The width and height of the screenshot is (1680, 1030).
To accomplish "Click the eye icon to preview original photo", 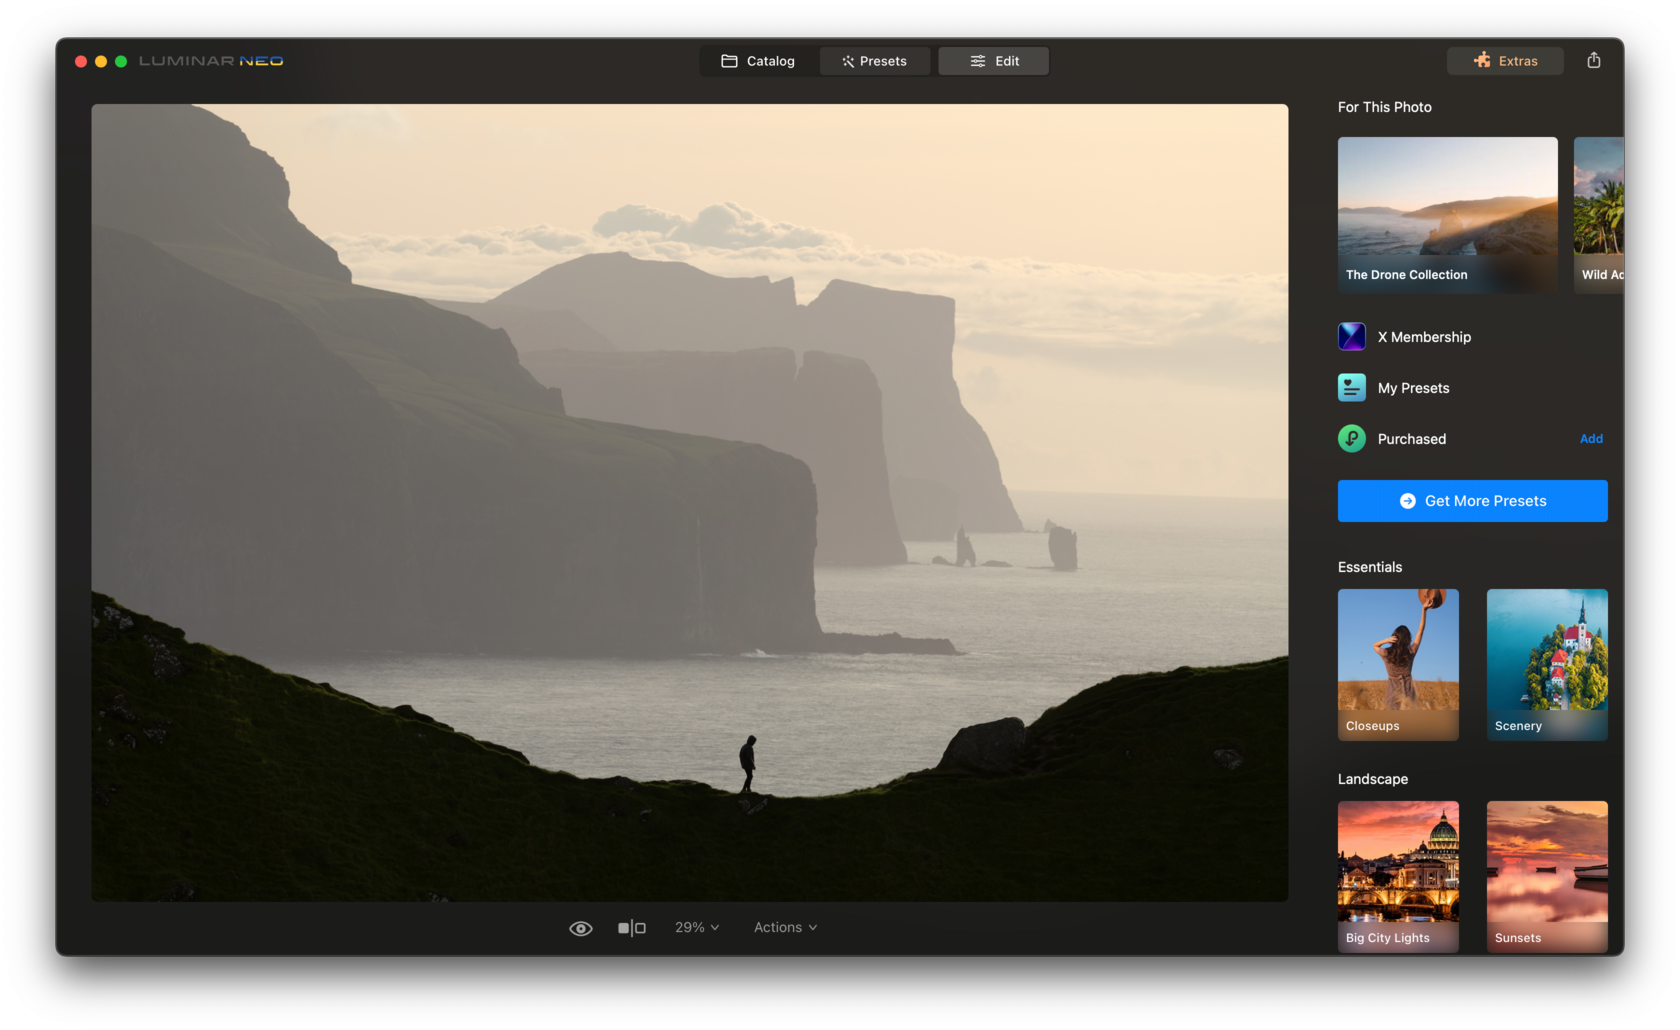I will coord(581,927).
